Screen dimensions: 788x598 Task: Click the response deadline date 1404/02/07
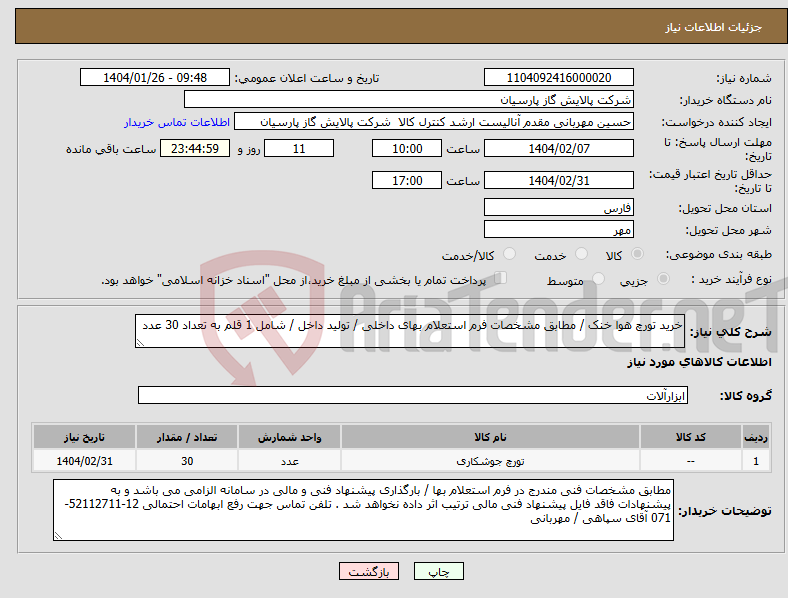558,148
